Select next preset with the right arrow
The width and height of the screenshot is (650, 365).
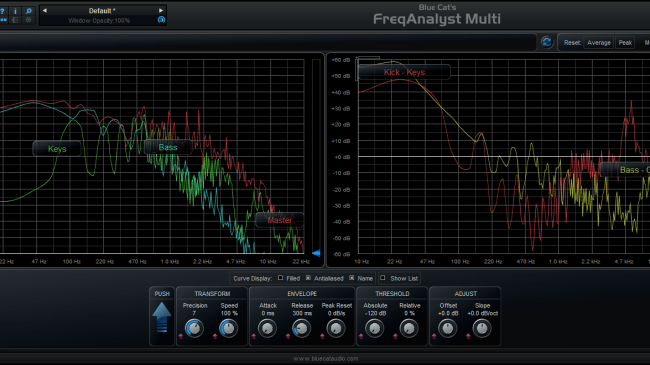point(161,10)
